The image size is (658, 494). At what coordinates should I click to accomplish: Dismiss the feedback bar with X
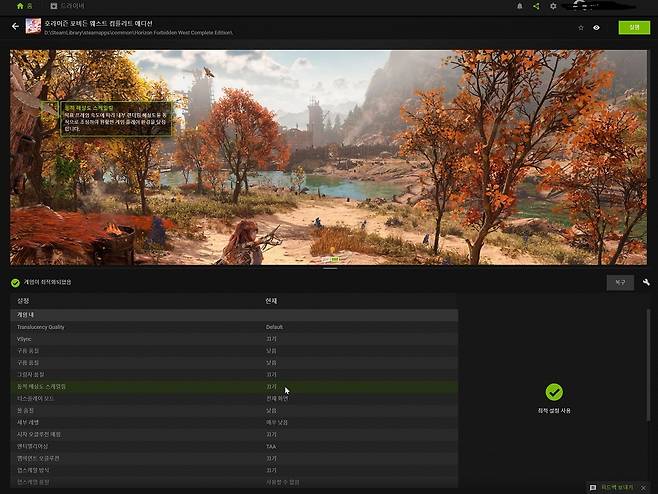click(x=643, y=488)
